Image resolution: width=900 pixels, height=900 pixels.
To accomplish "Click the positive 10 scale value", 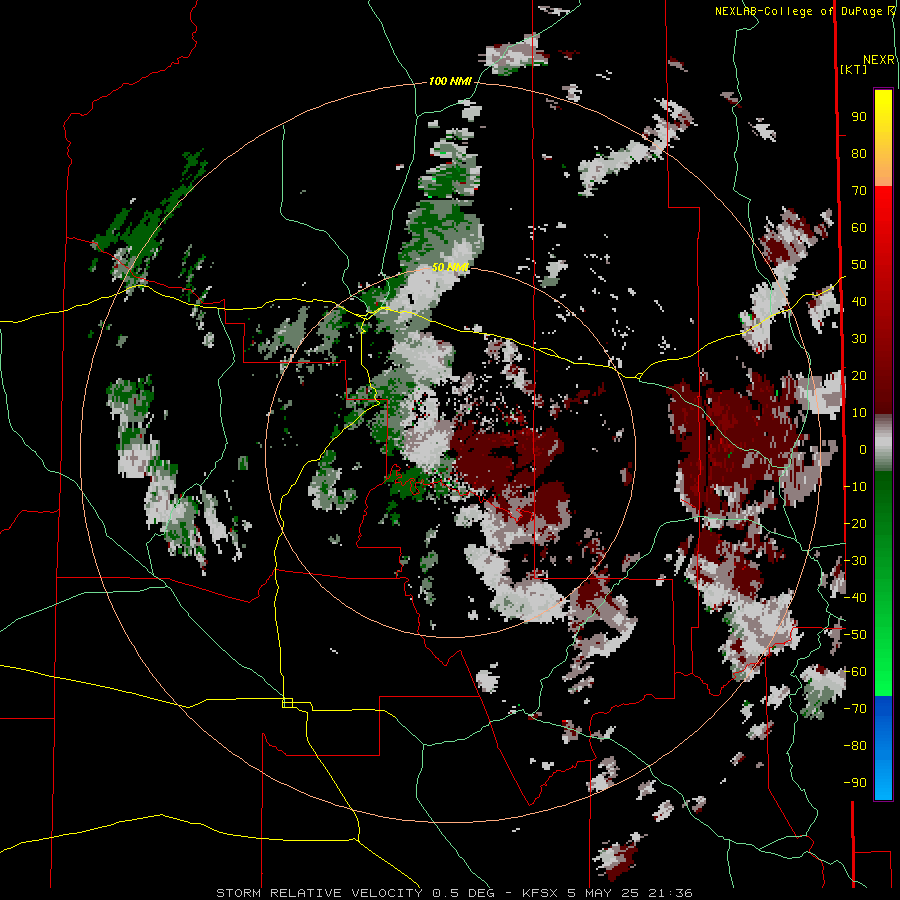I will 859,413.
